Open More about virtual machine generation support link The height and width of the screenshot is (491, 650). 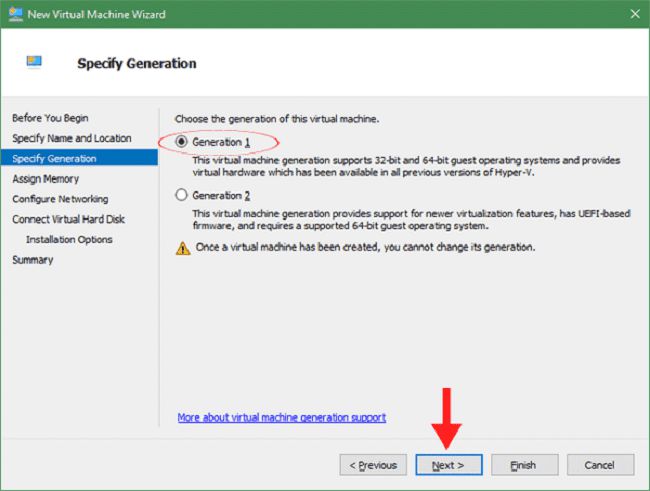click(281, 417)
